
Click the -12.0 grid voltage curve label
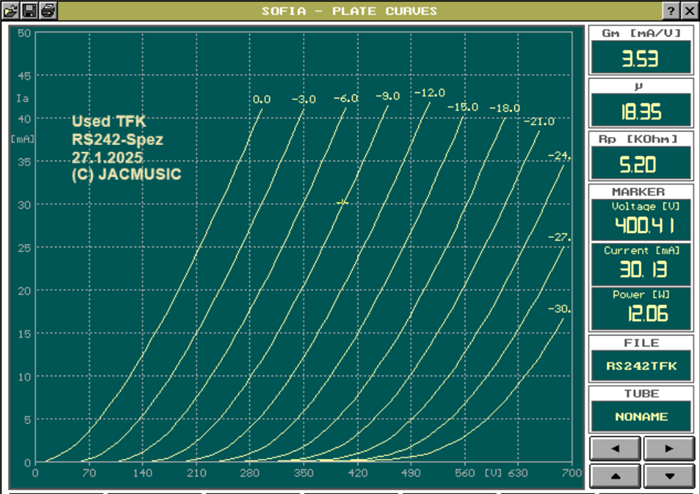430,93
